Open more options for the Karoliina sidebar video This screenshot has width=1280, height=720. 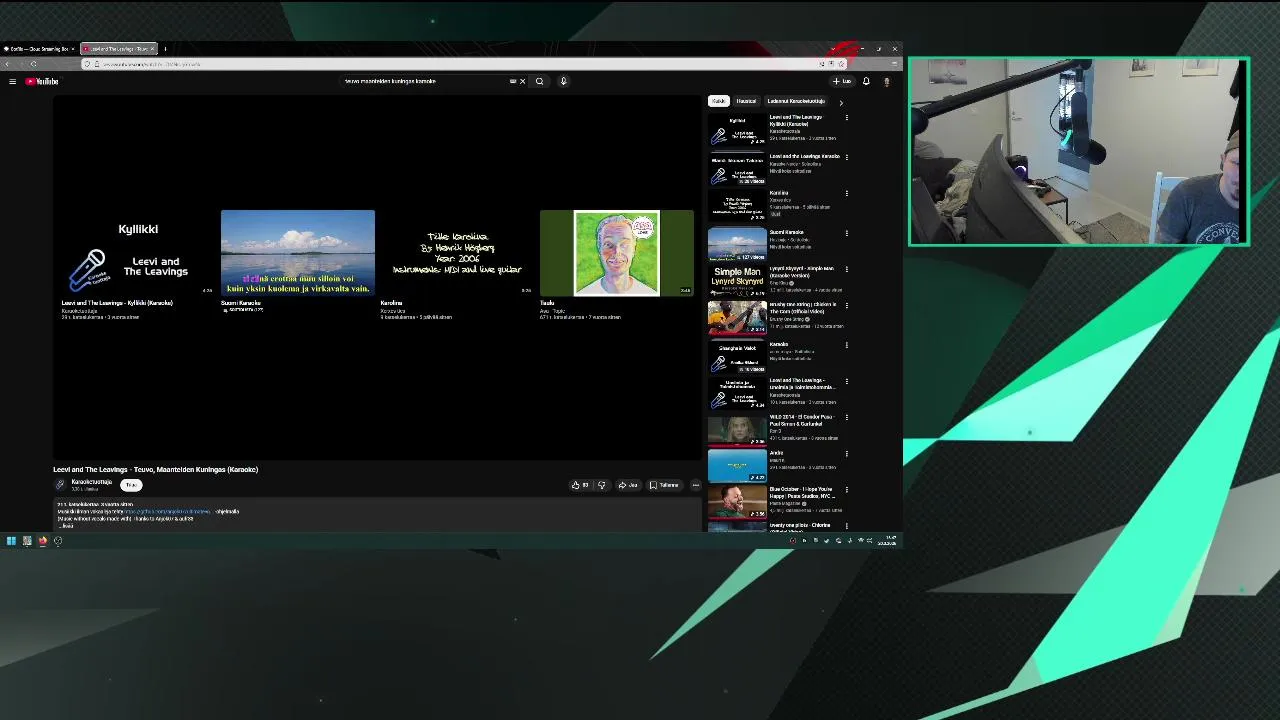847,194
